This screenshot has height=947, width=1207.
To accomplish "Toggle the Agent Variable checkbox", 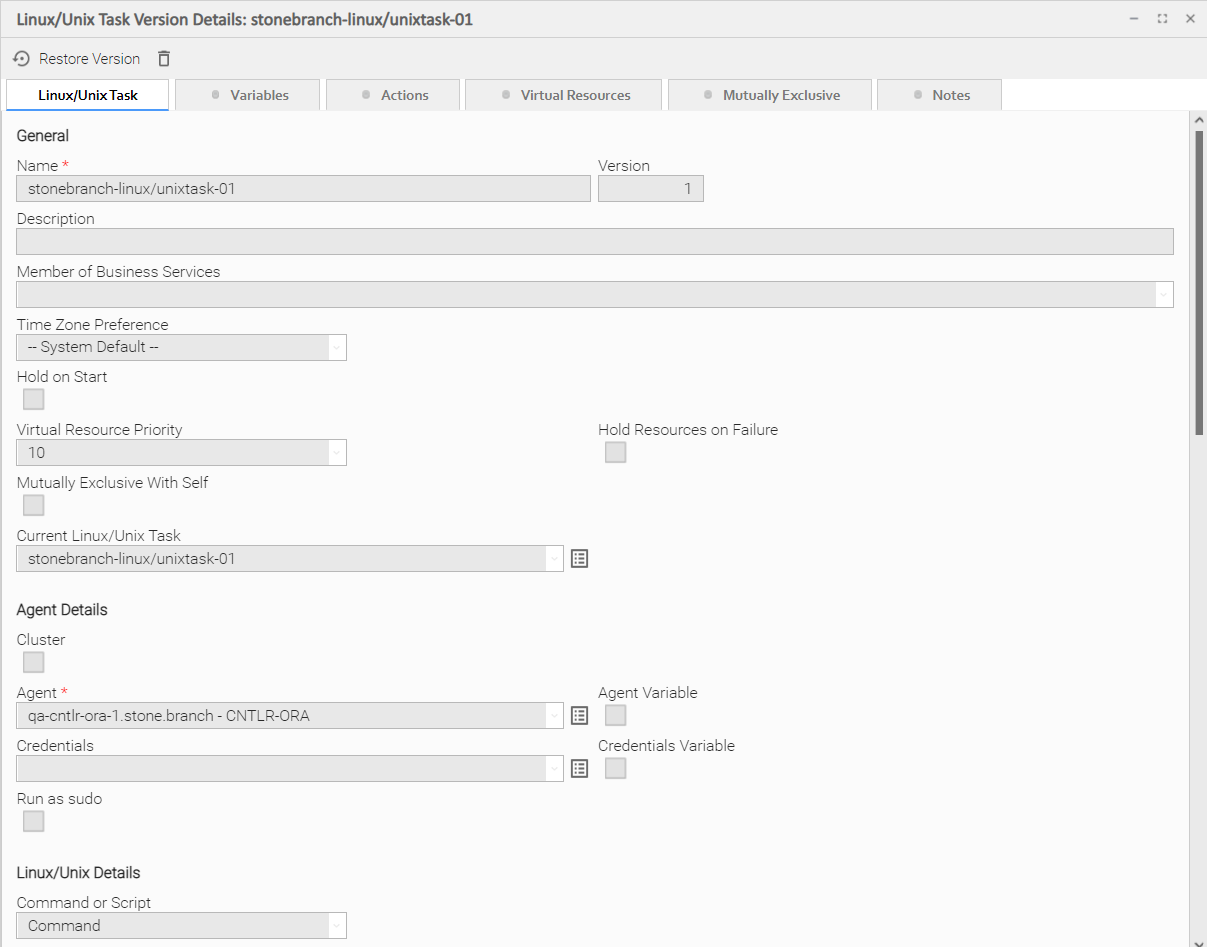I will pos(616,716).
